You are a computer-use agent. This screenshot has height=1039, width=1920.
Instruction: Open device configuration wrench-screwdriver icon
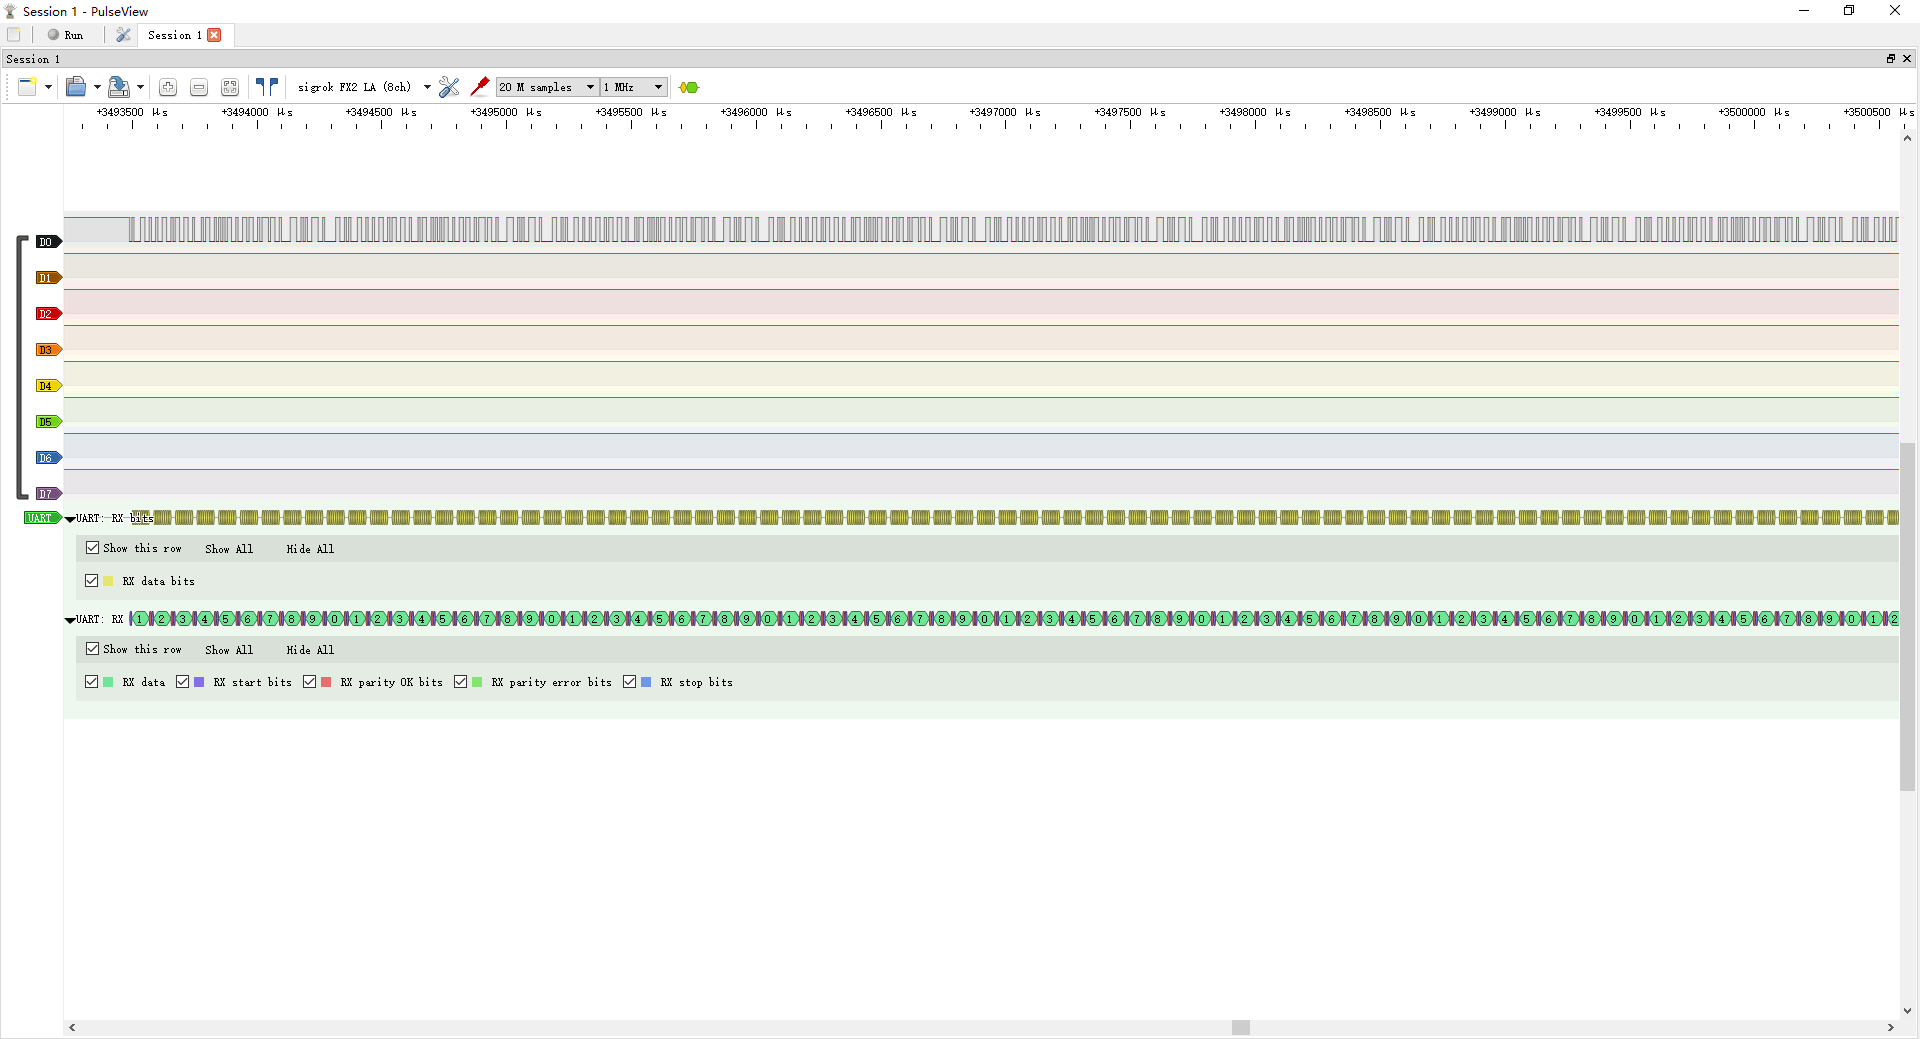pos(449,88)
